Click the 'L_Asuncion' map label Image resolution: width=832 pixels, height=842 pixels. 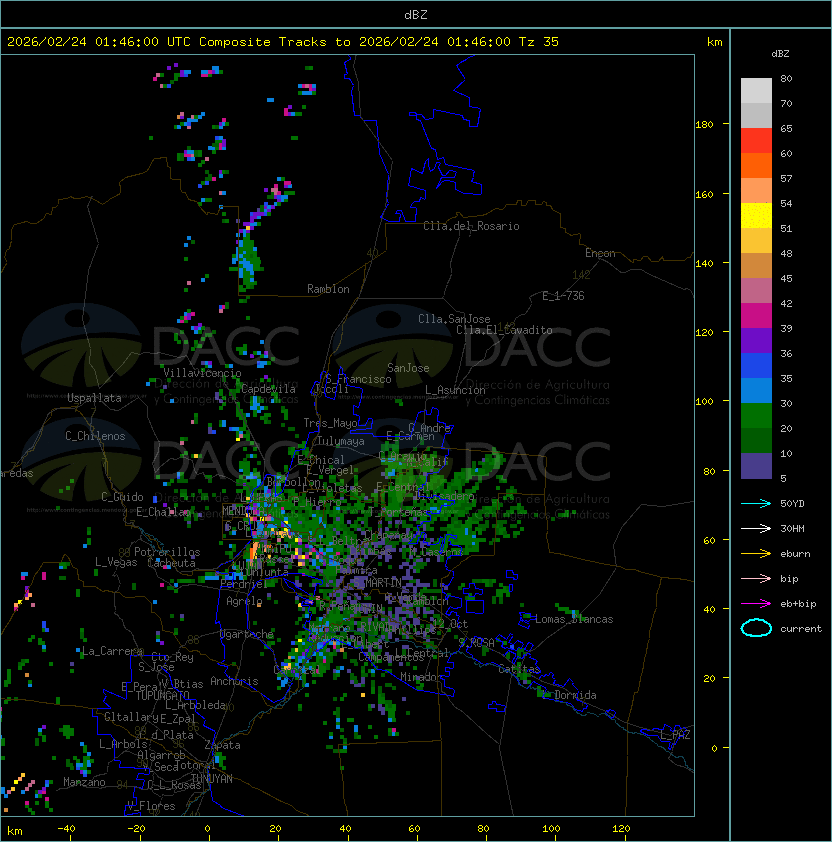click(x=455, y=390)
